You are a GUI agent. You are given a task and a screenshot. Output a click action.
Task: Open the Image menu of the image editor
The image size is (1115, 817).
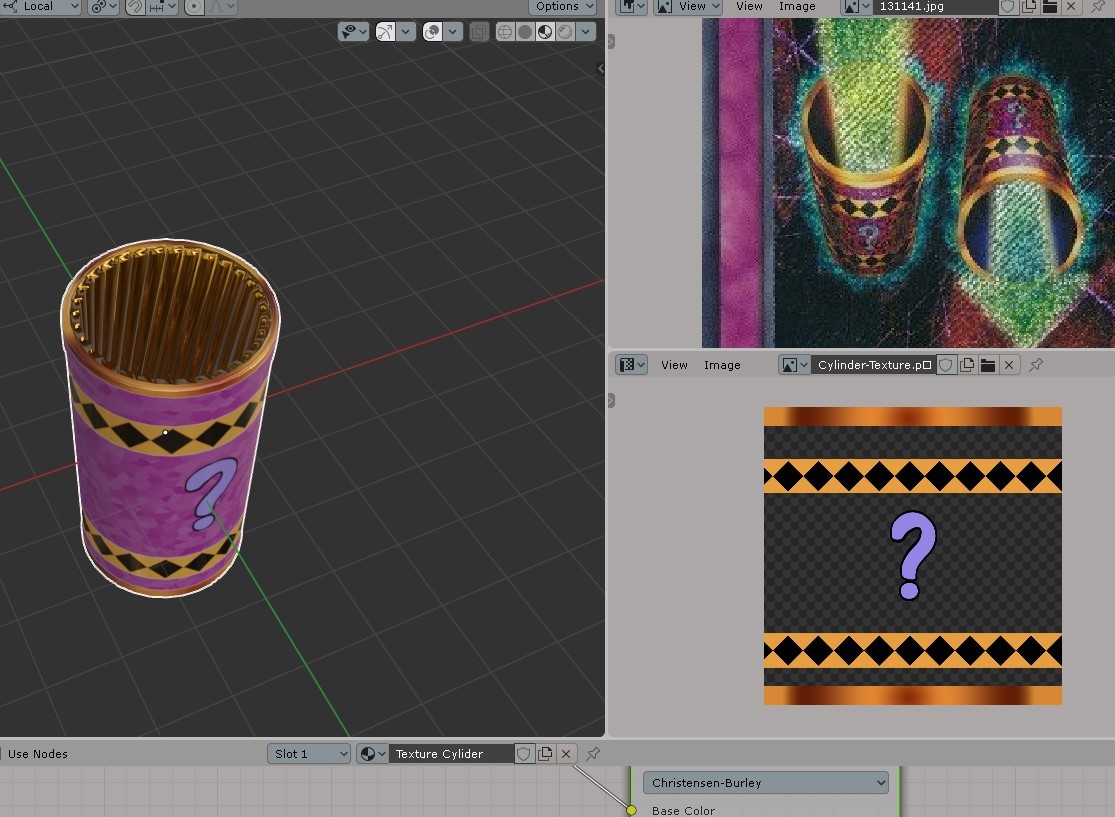(x=797, y=7)
